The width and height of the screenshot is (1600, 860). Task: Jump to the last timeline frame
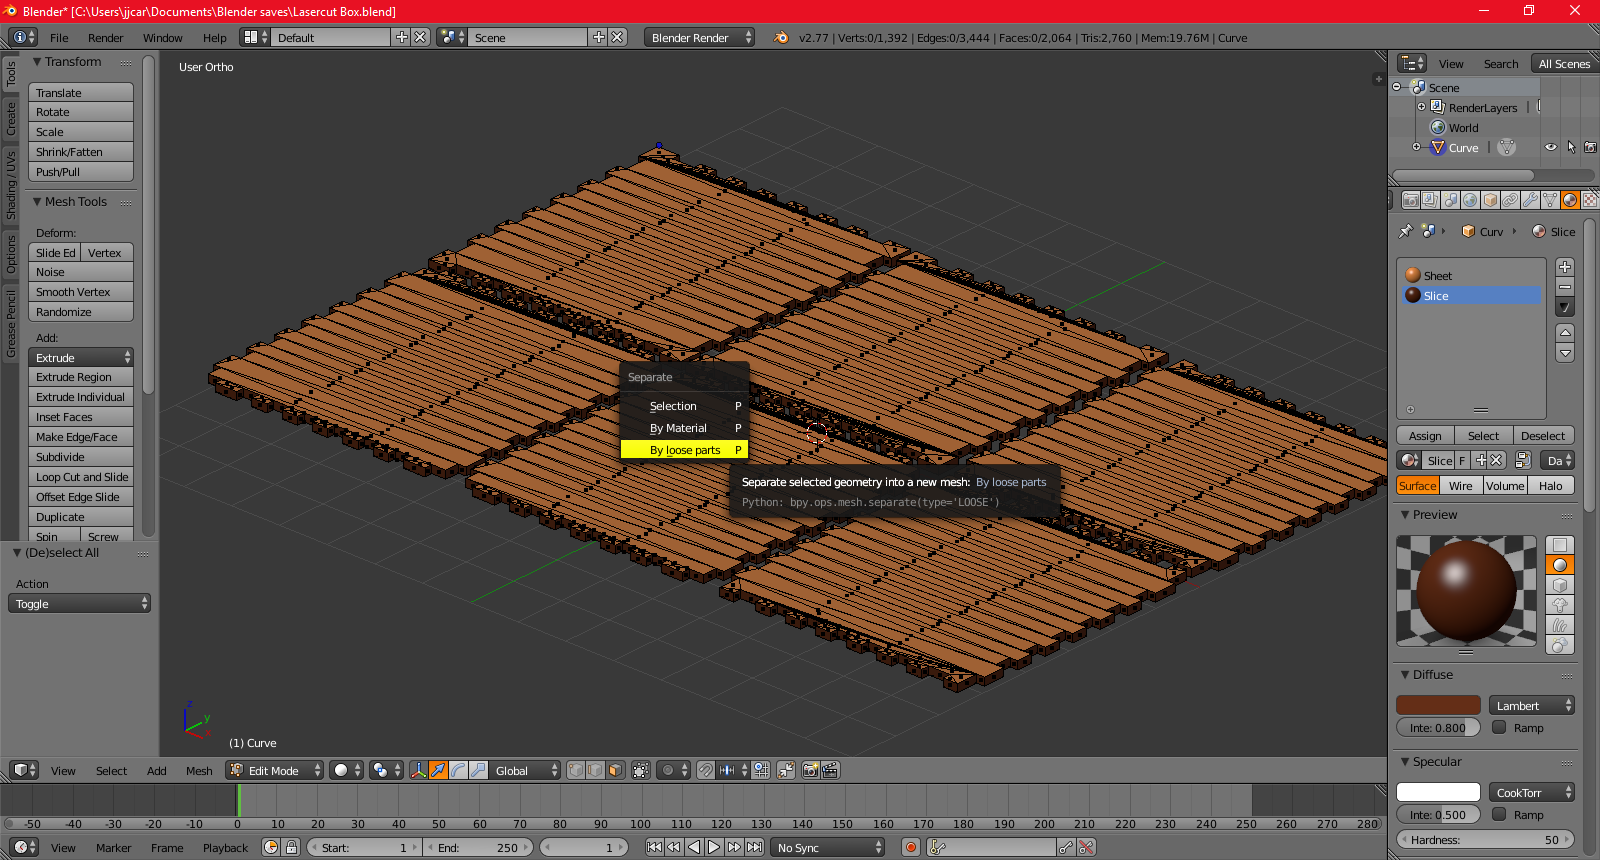(754, 847)
